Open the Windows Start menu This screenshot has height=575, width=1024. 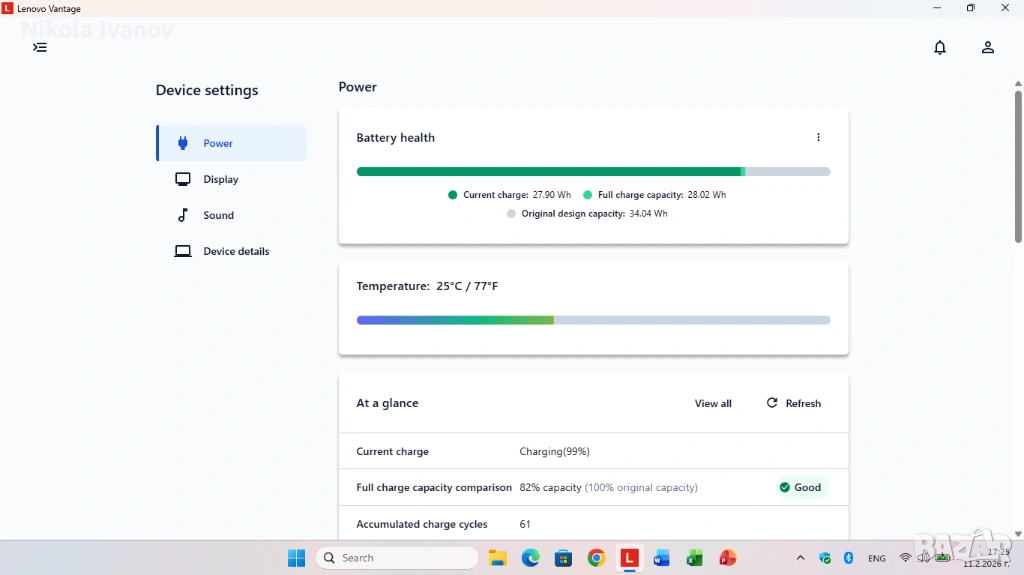pos(297,558)
